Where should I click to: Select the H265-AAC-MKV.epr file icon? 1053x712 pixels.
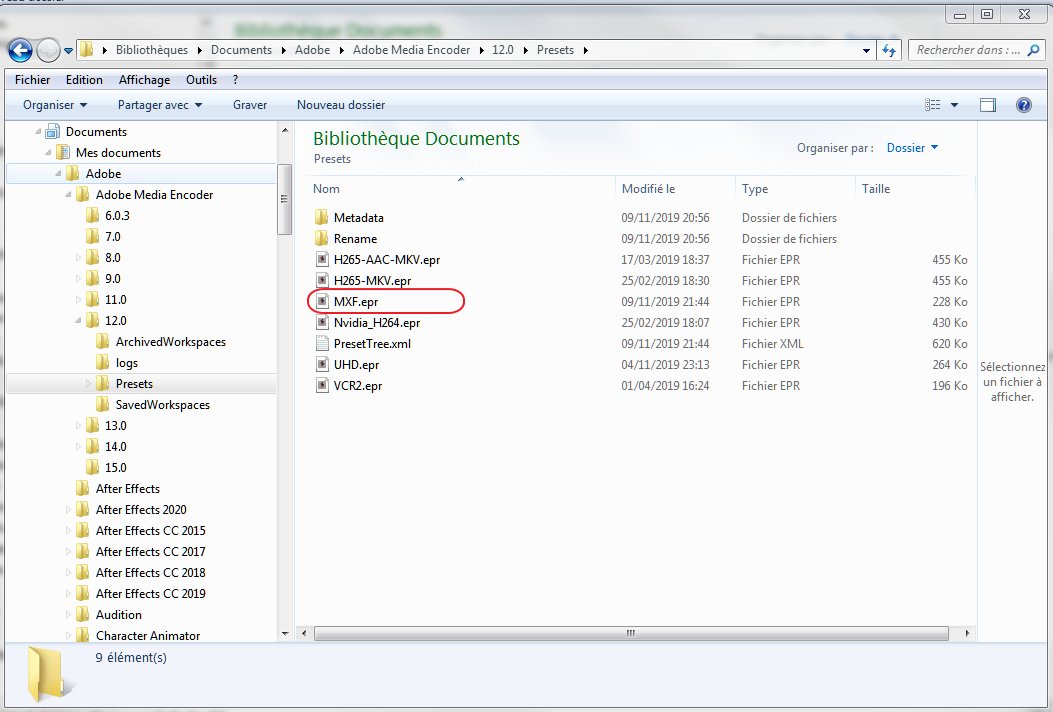(322, 259)
